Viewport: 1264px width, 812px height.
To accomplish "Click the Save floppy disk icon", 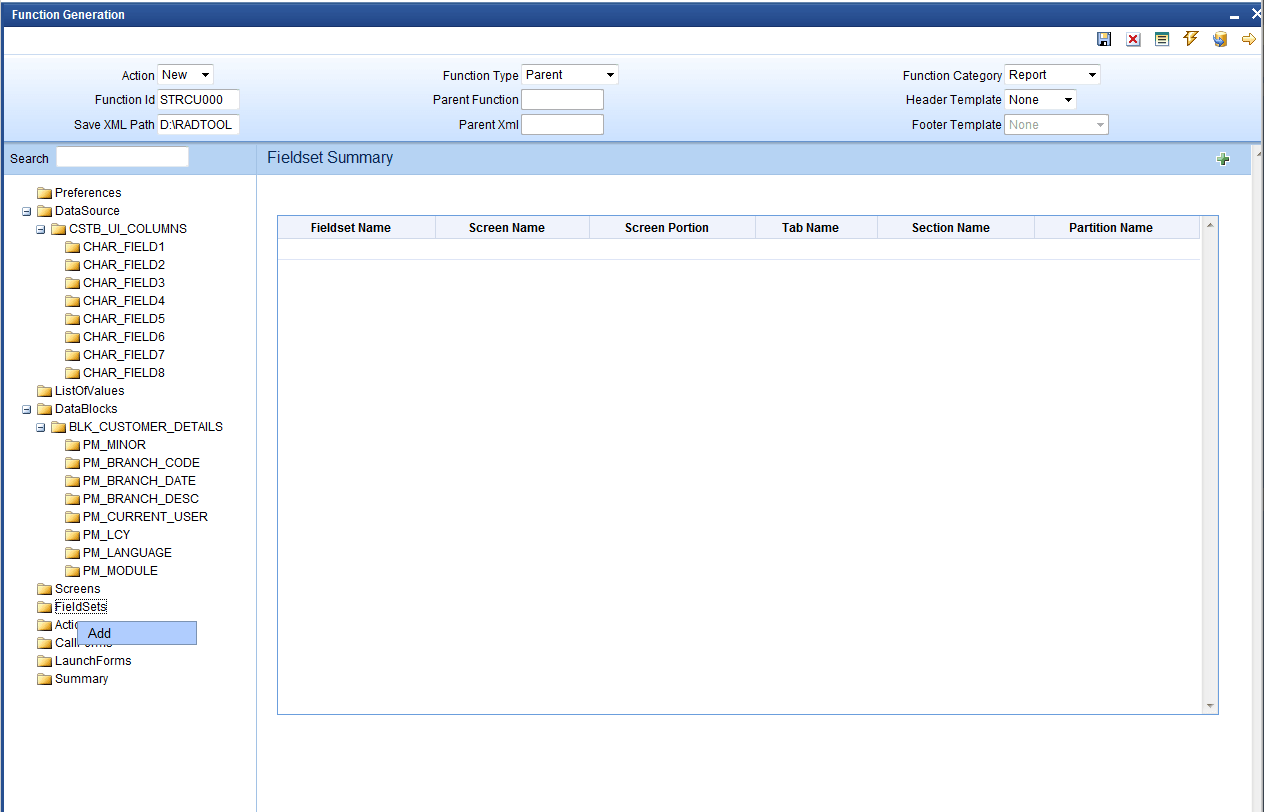I will click(x=1104, y=39).
